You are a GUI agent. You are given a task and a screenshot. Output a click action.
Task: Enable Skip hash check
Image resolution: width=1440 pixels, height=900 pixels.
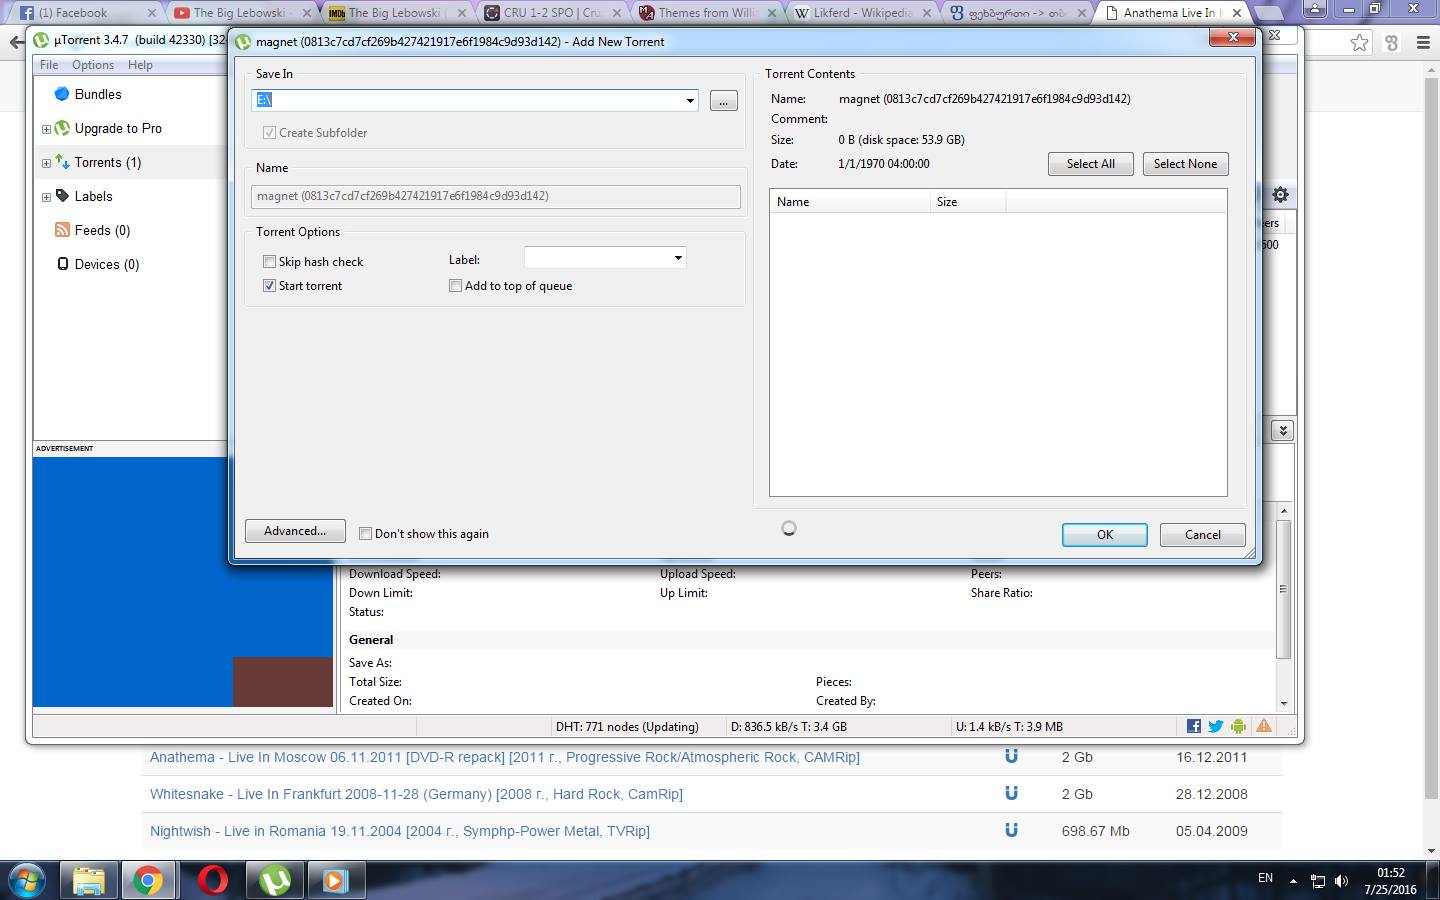coord(269,262)
